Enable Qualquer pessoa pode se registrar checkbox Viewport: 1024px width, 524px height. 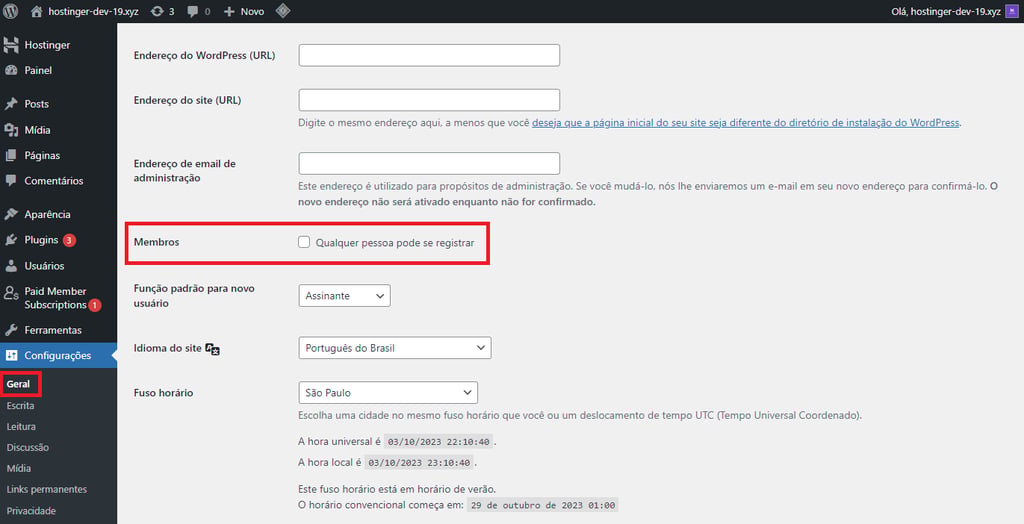click(304, 242)
